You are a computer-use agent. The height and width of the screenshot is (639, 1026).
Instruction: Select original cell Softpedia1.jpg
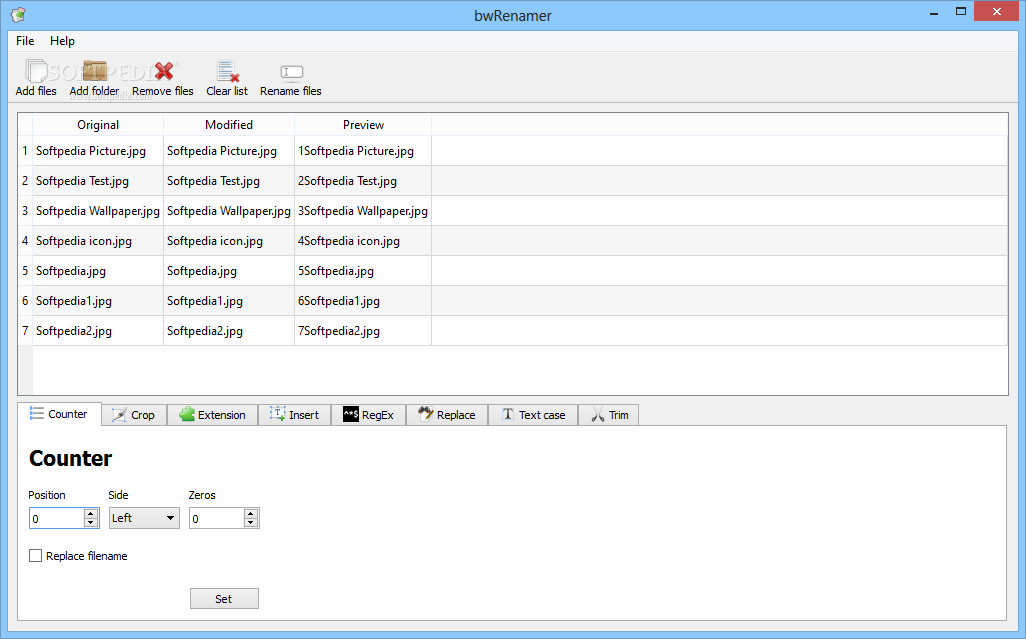coord(98,301)
